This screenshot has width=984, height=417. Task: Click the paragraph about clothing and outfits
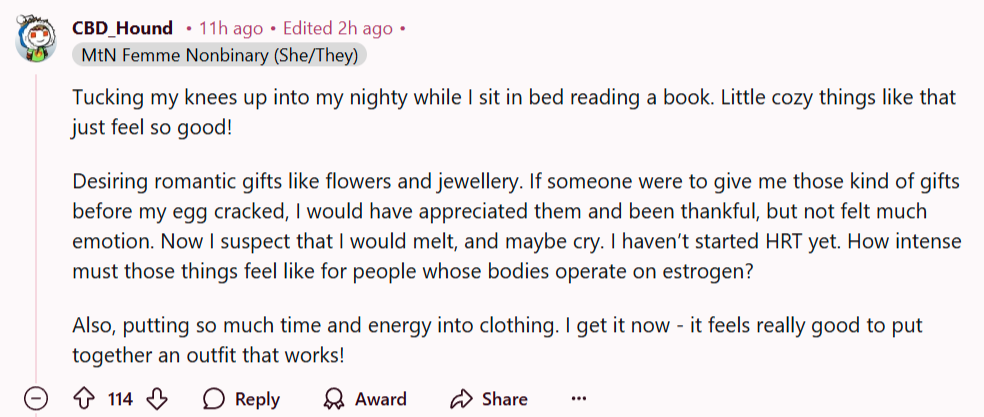click(x=497, y=341)
